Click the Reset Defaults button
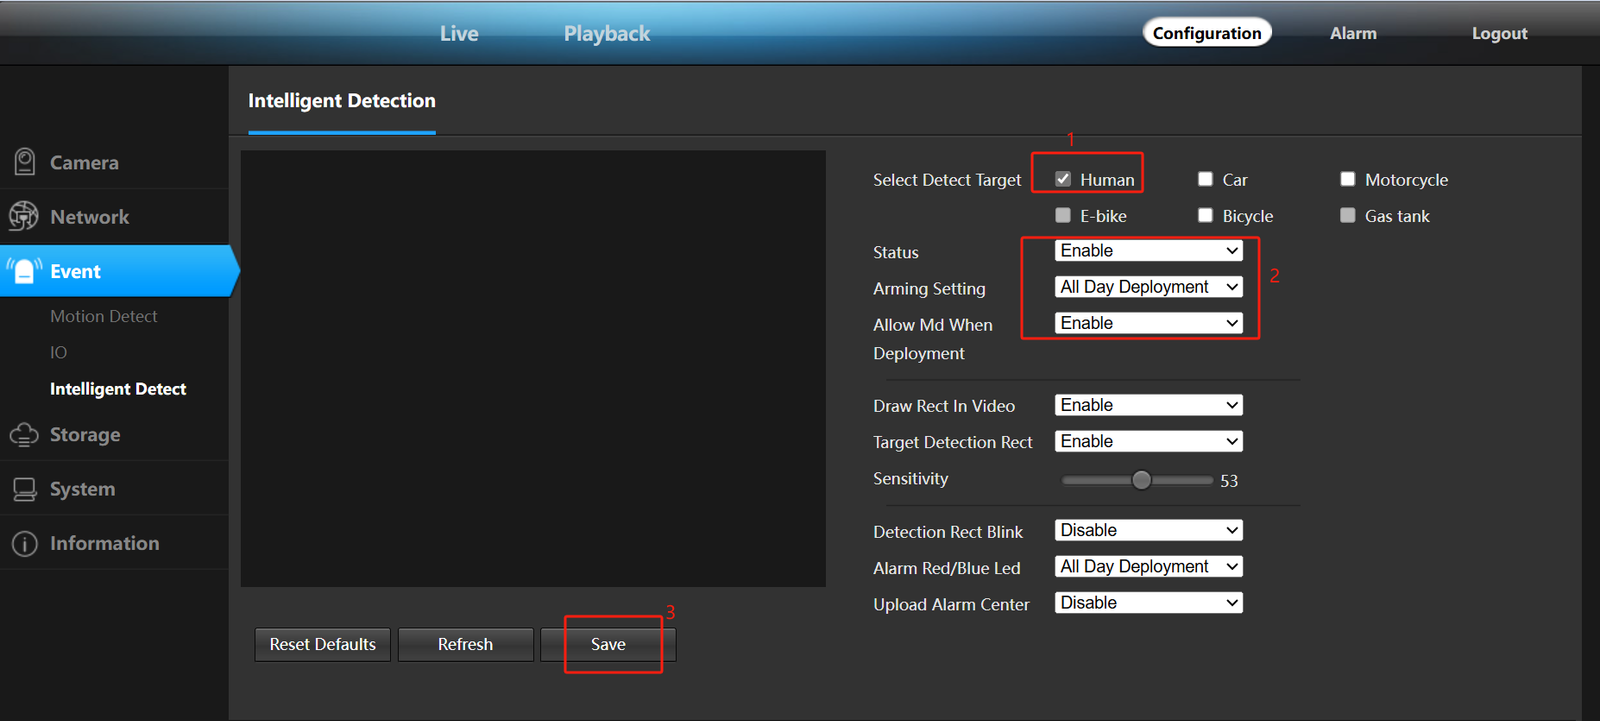Screen dimensions: 1600x721 click(x=322, y=645)
